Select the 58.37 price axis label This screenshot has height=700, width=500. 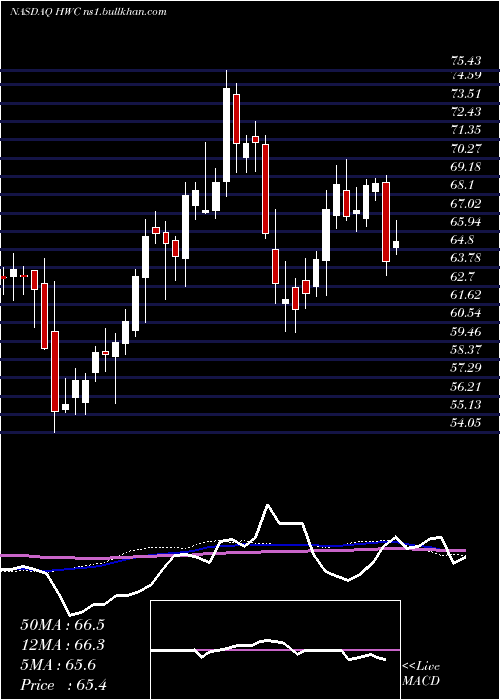(464, 349)
